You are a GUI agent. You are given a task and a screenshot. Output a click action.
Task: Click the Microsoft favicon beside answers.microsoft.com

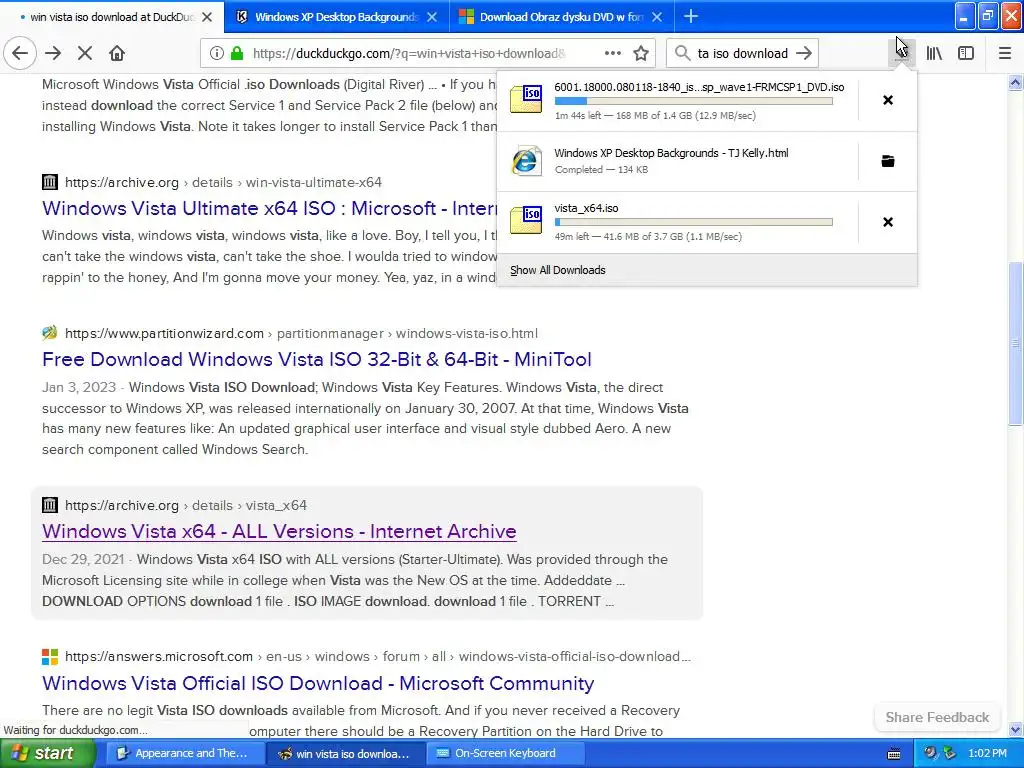tap(50, 656)
